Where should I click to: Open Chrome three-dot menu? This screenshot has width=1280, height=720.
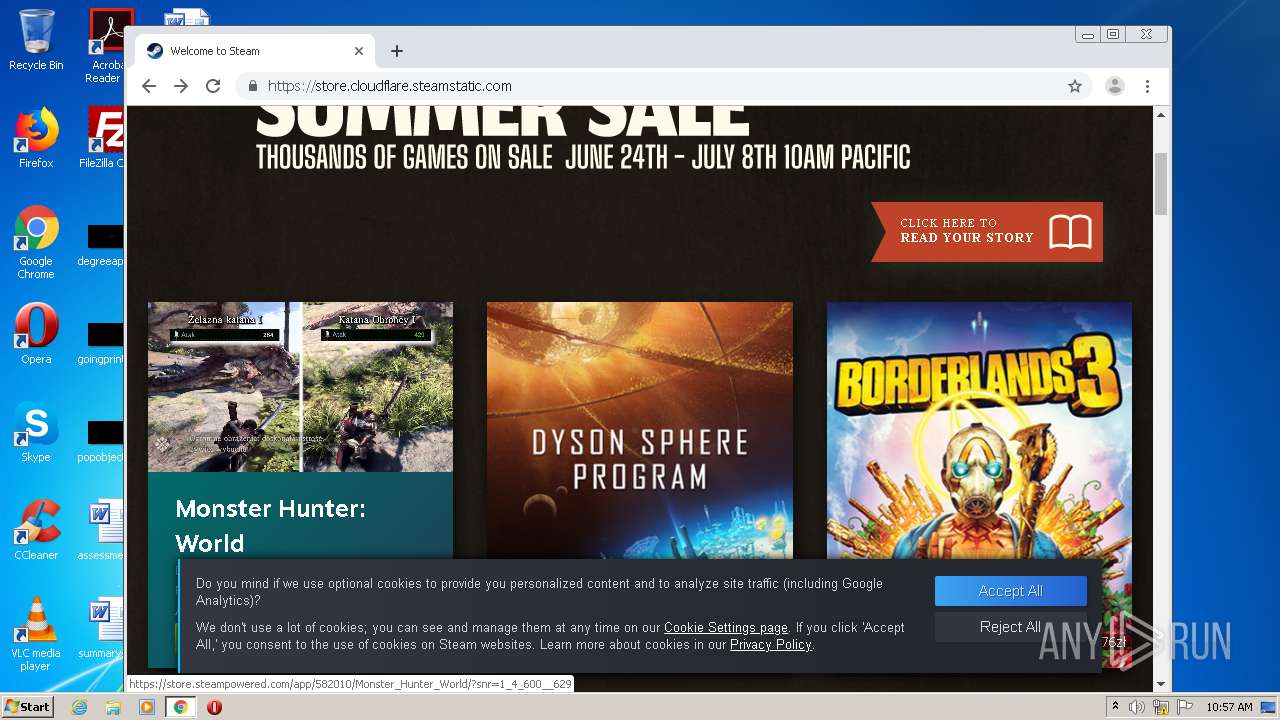click(x=1148, y=86)
